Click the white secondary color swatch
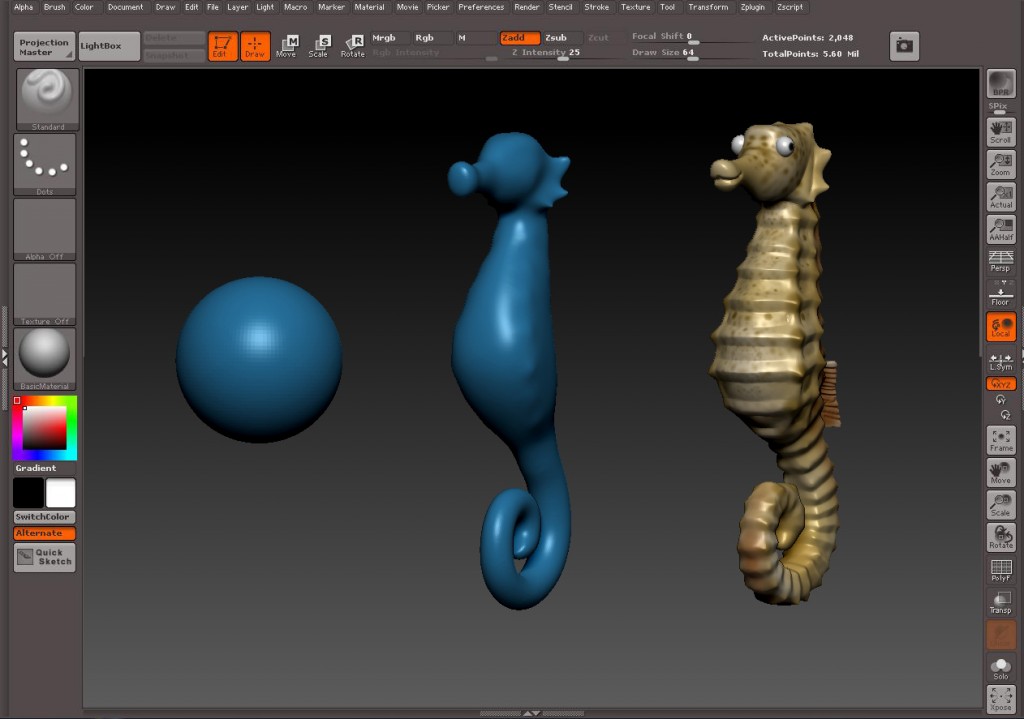Screen dimensions: 1024x719 pos(60,493)
